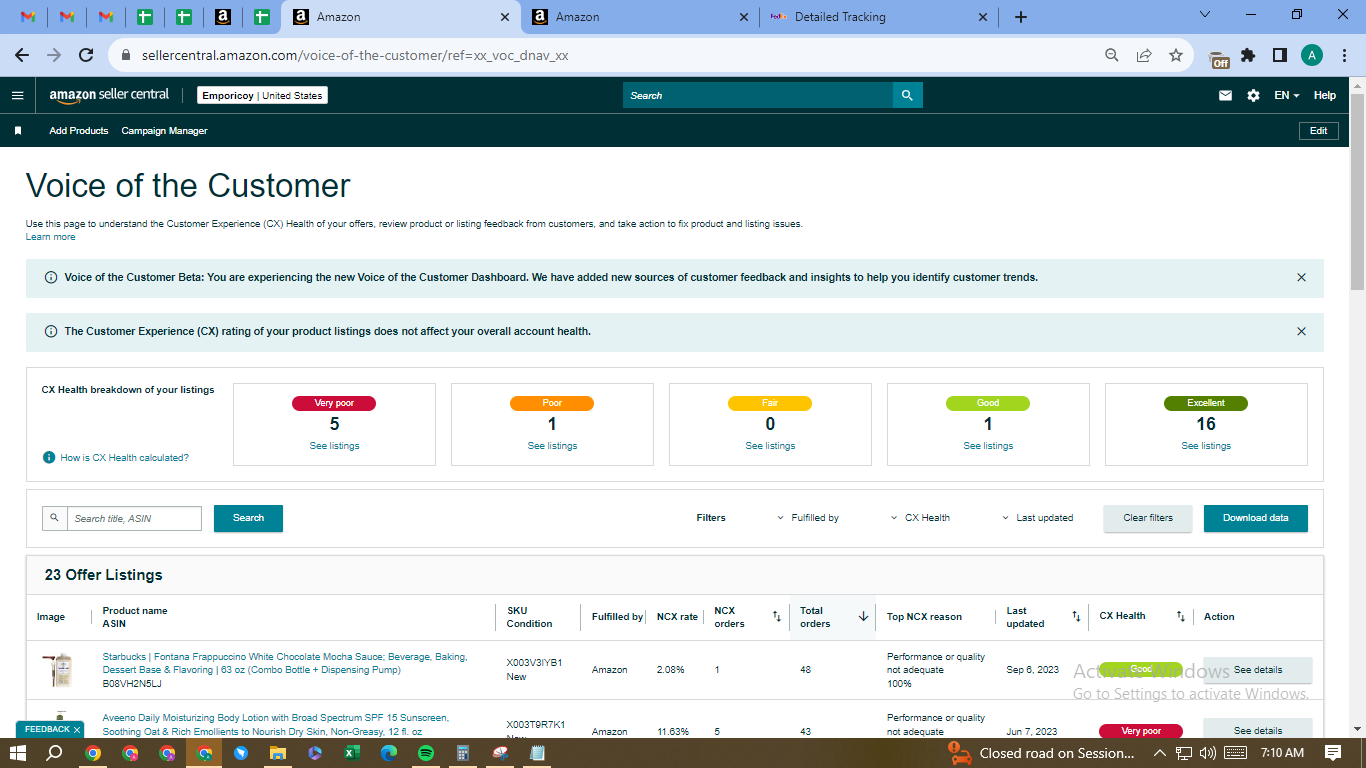
Task: Click the Share this page icon
Action: point(1144,55)
